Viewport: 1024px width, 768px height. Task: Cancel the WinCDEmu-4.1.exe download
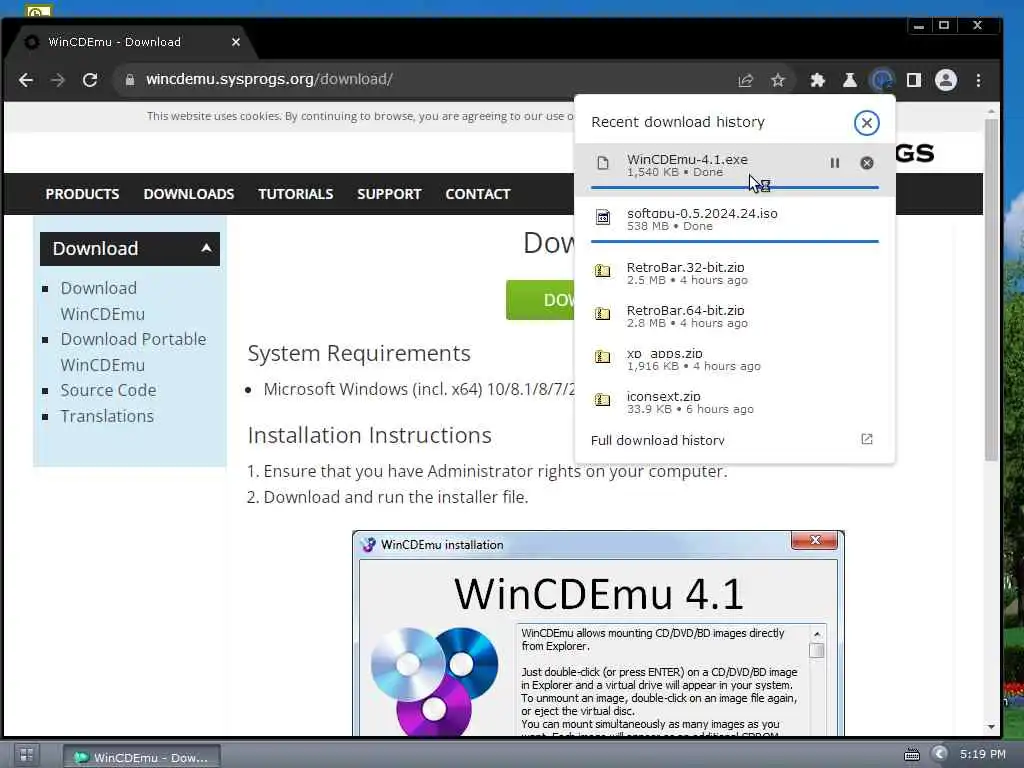point(867,163)
